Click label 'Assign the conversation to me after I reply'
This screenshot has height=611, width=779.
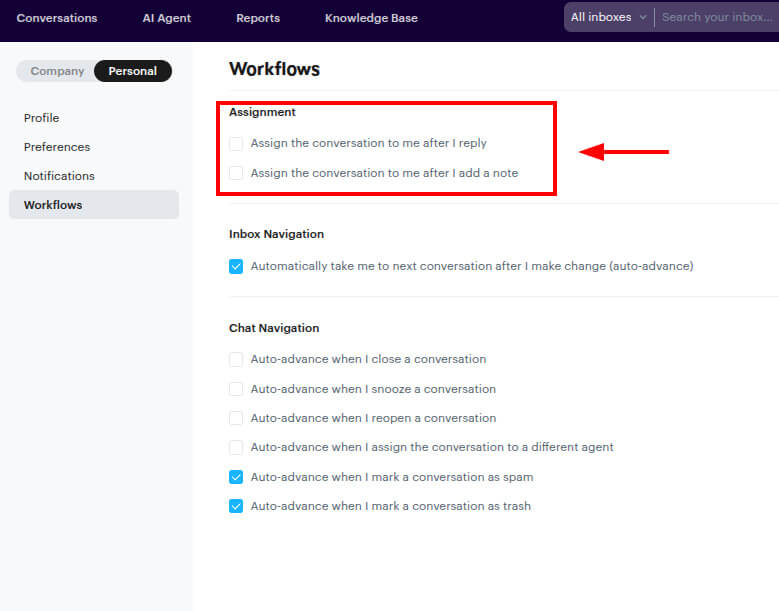pos(369,143)
